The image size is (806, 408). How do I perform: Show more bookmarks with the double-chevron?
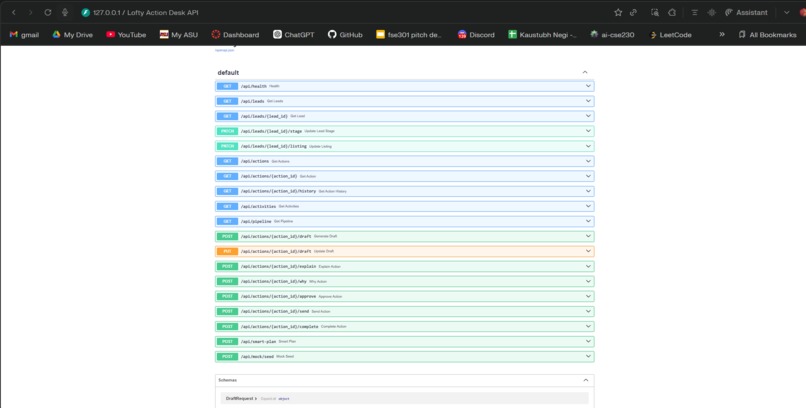click(x=722, y=34)
